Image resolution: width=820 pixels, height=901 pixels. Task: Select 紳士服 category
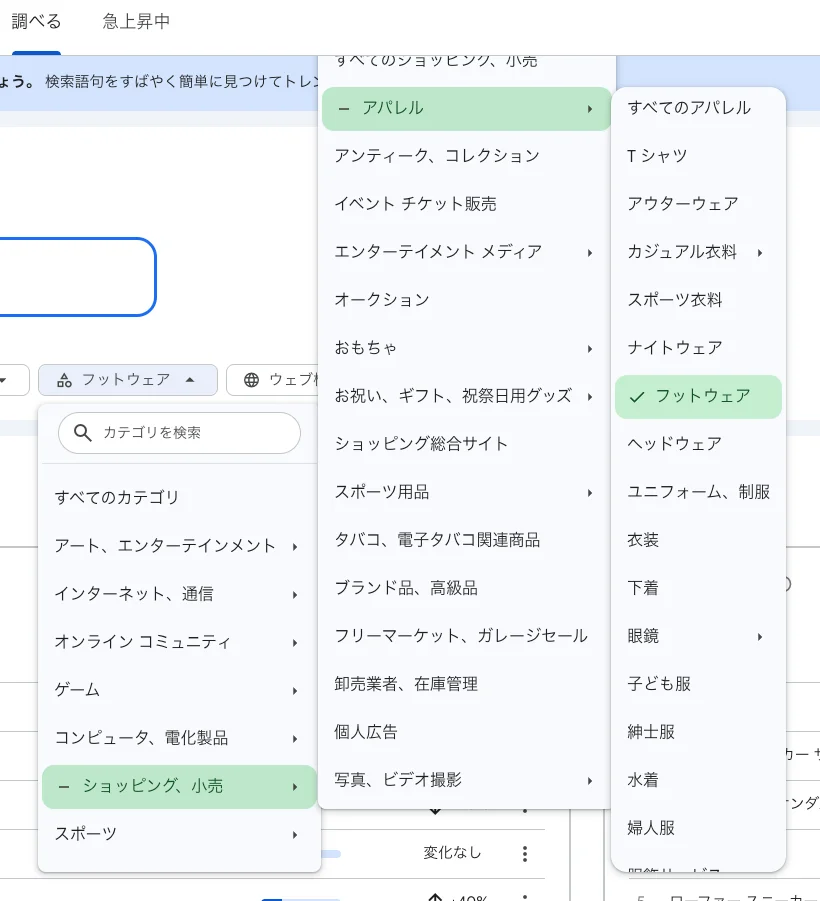tap(698, 732)
